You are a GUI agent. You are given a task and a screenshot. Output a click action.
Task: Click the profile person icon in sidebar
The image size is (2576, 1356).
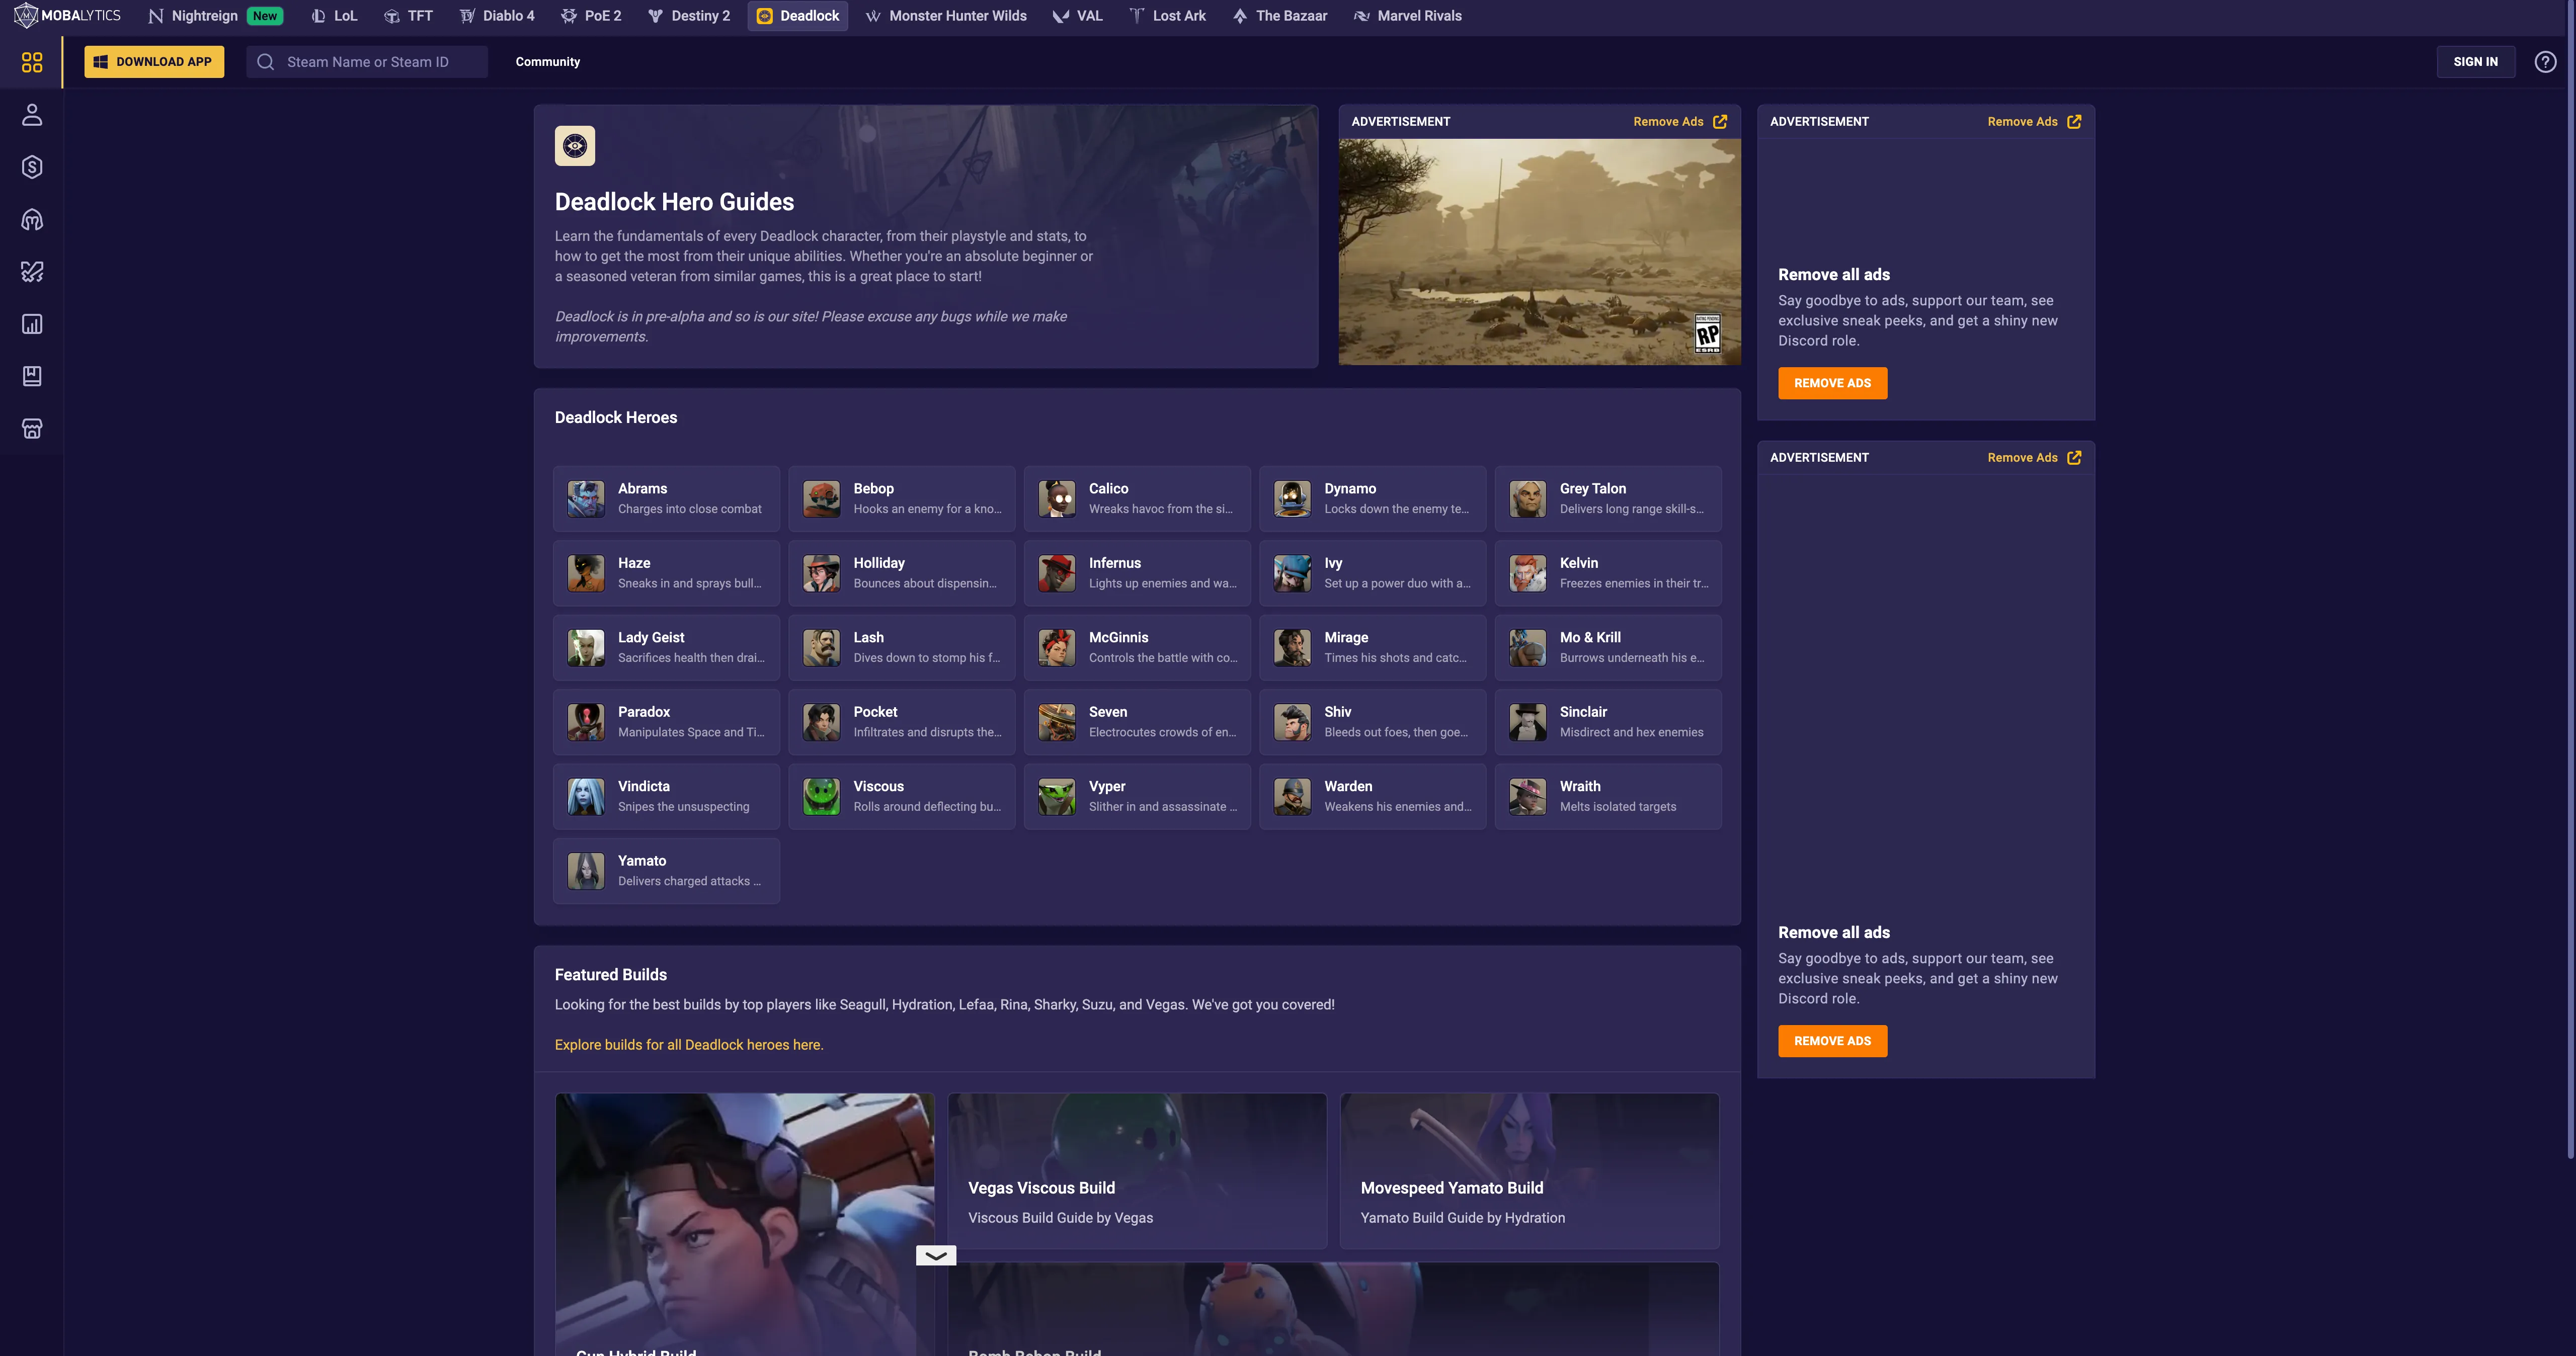(32, 115)
